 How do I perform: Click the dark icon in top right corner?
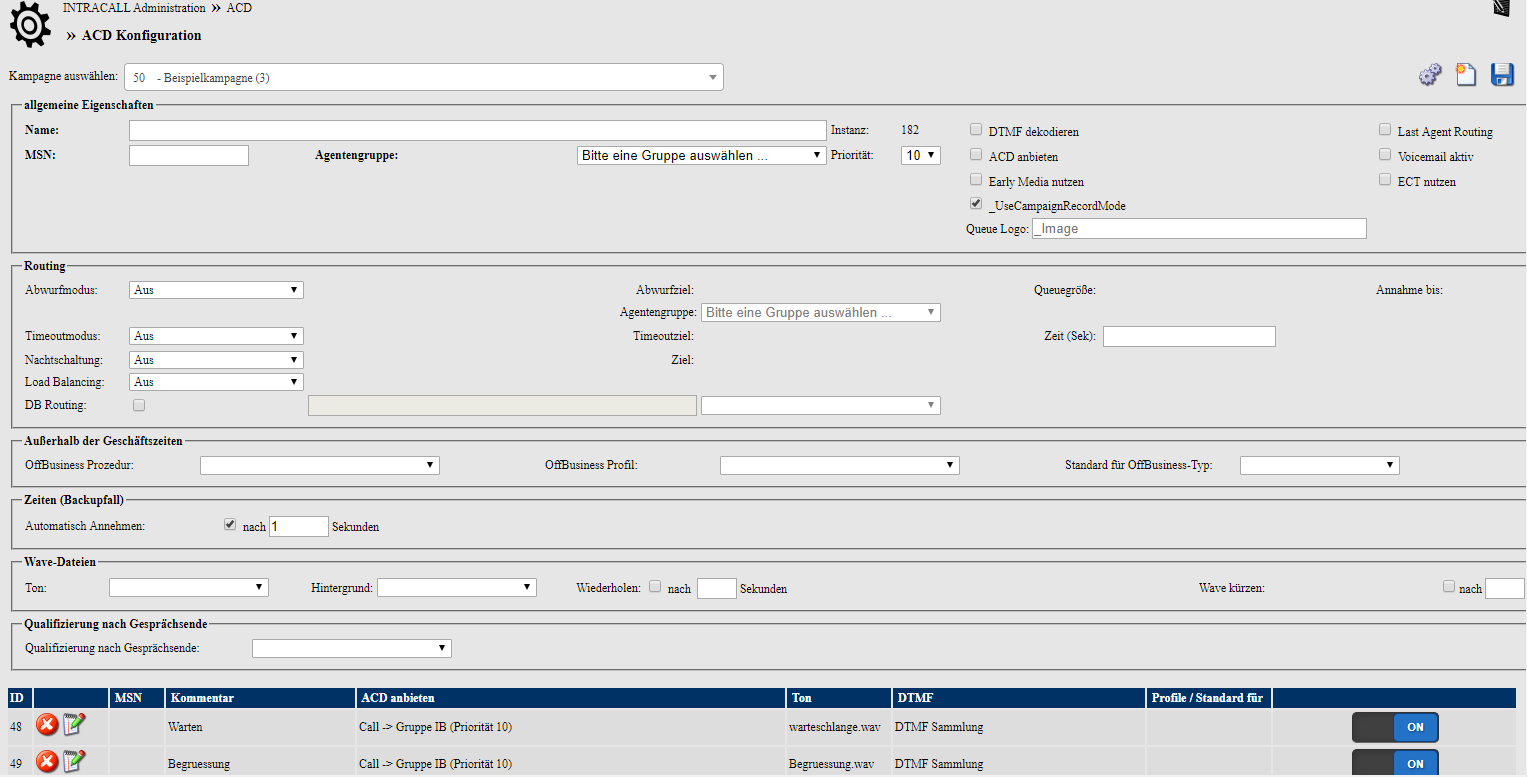pos(1501,9)
